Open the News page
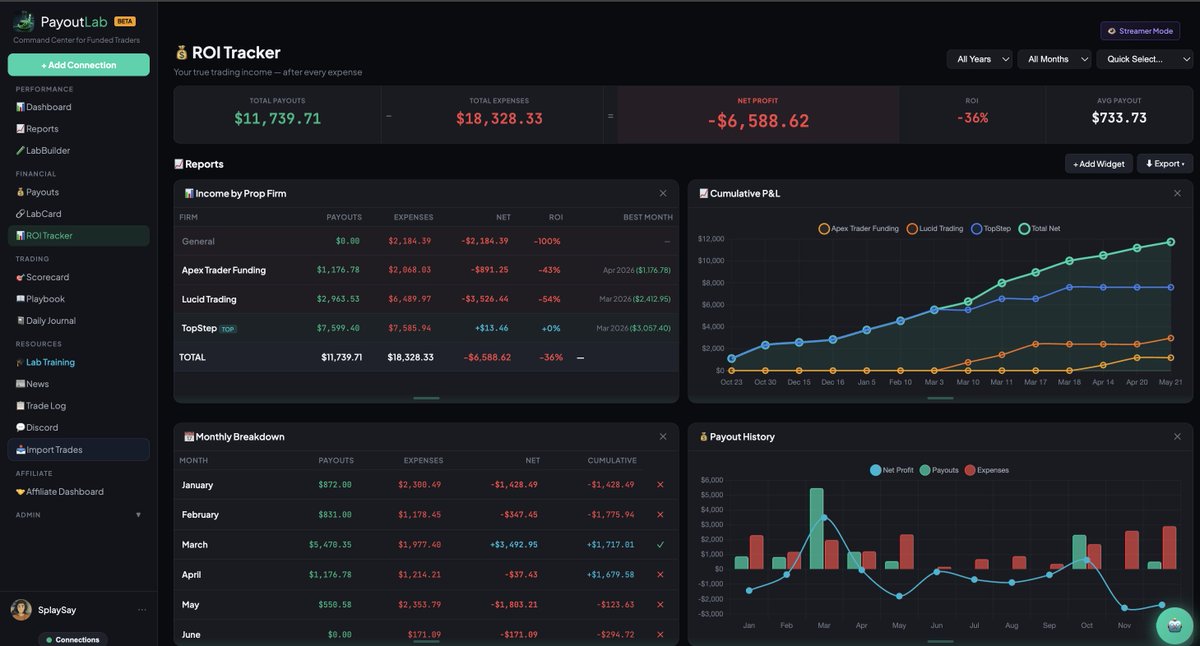Viewport: 1200px width, 646px height. click(x=32, y=384)
